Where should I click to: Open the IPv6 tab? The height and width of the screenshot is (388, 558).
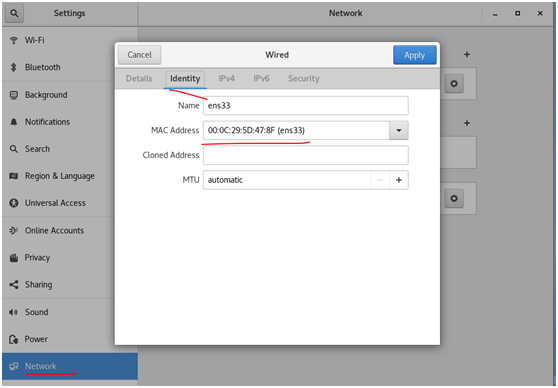click(x=261, y=79)
